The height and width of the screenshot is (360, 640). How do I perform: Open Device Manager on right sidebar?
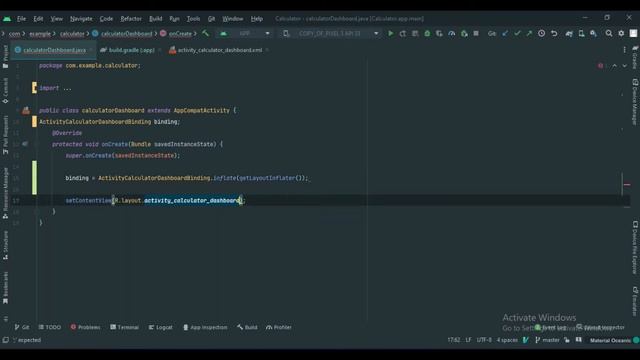[x=635, y=102]
